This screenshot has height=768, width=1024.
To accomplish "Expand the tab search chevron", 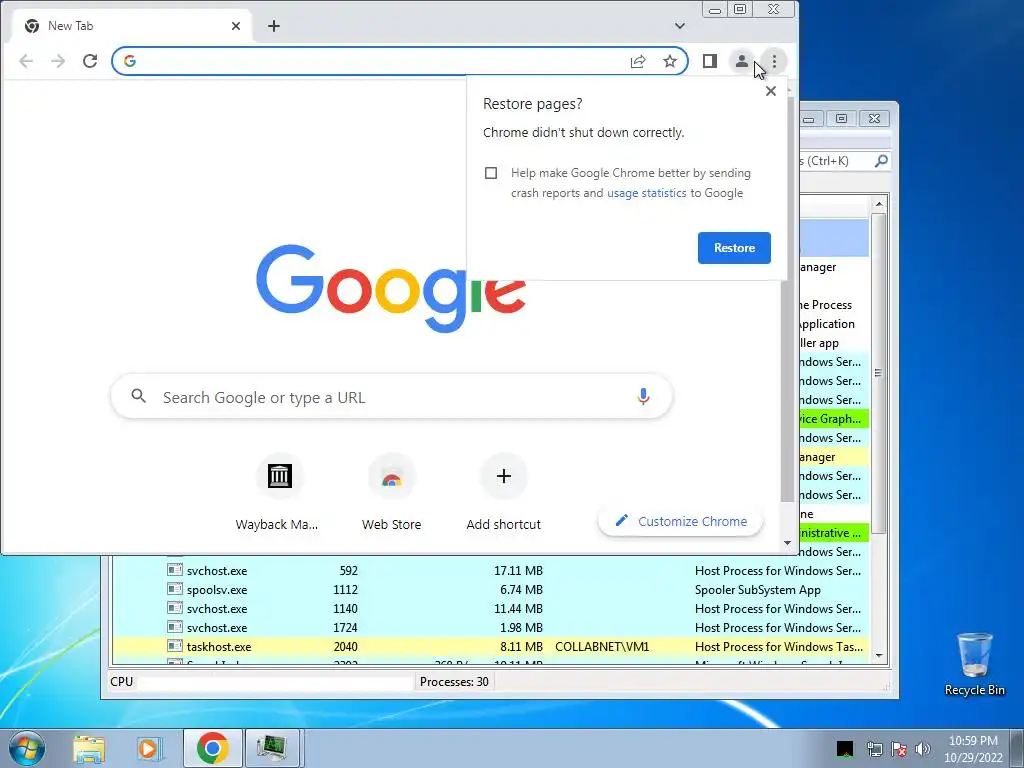I will coord(680,26).
